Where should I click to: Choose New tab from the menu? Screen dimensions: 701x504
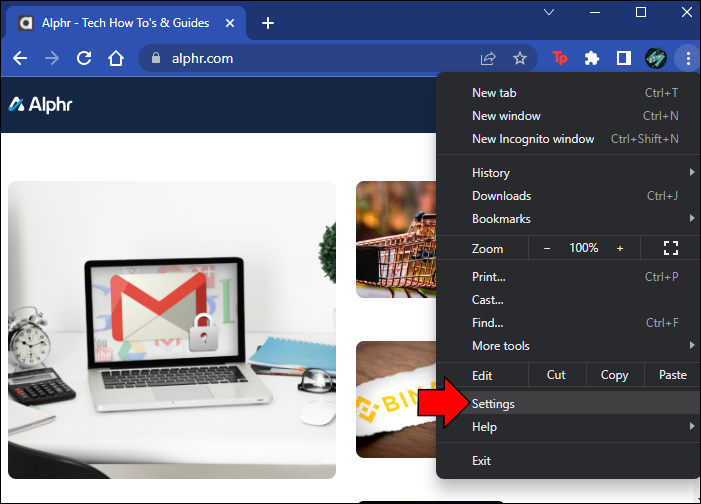coord(568,93)
